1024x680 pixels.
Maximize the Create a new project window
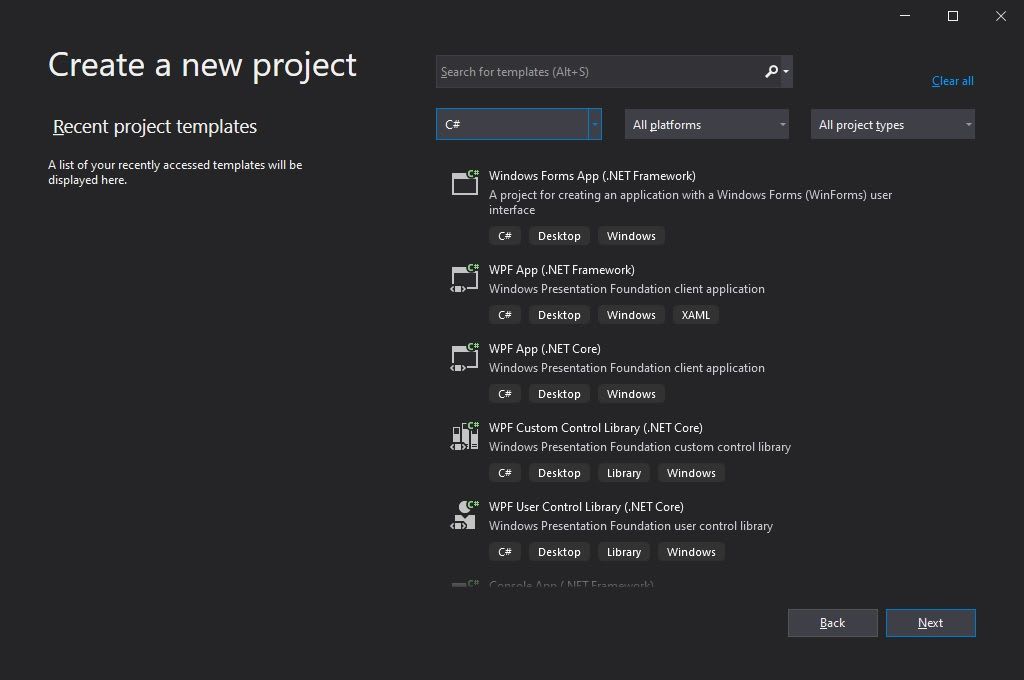pos(953,16)
